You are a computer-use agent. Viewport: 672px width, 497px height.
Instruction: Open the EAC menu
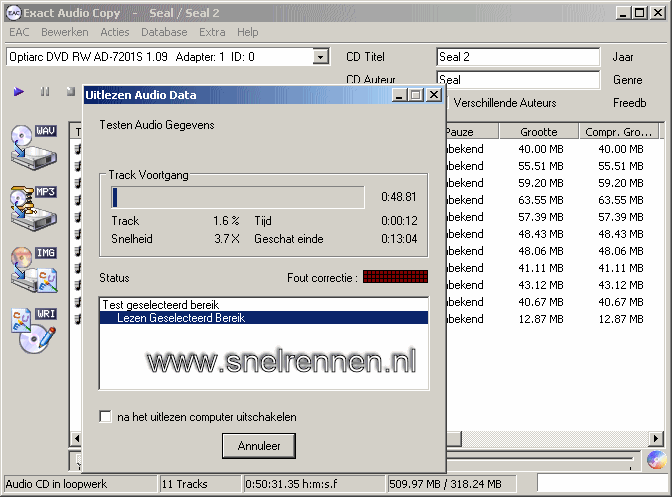click(19, 32)
